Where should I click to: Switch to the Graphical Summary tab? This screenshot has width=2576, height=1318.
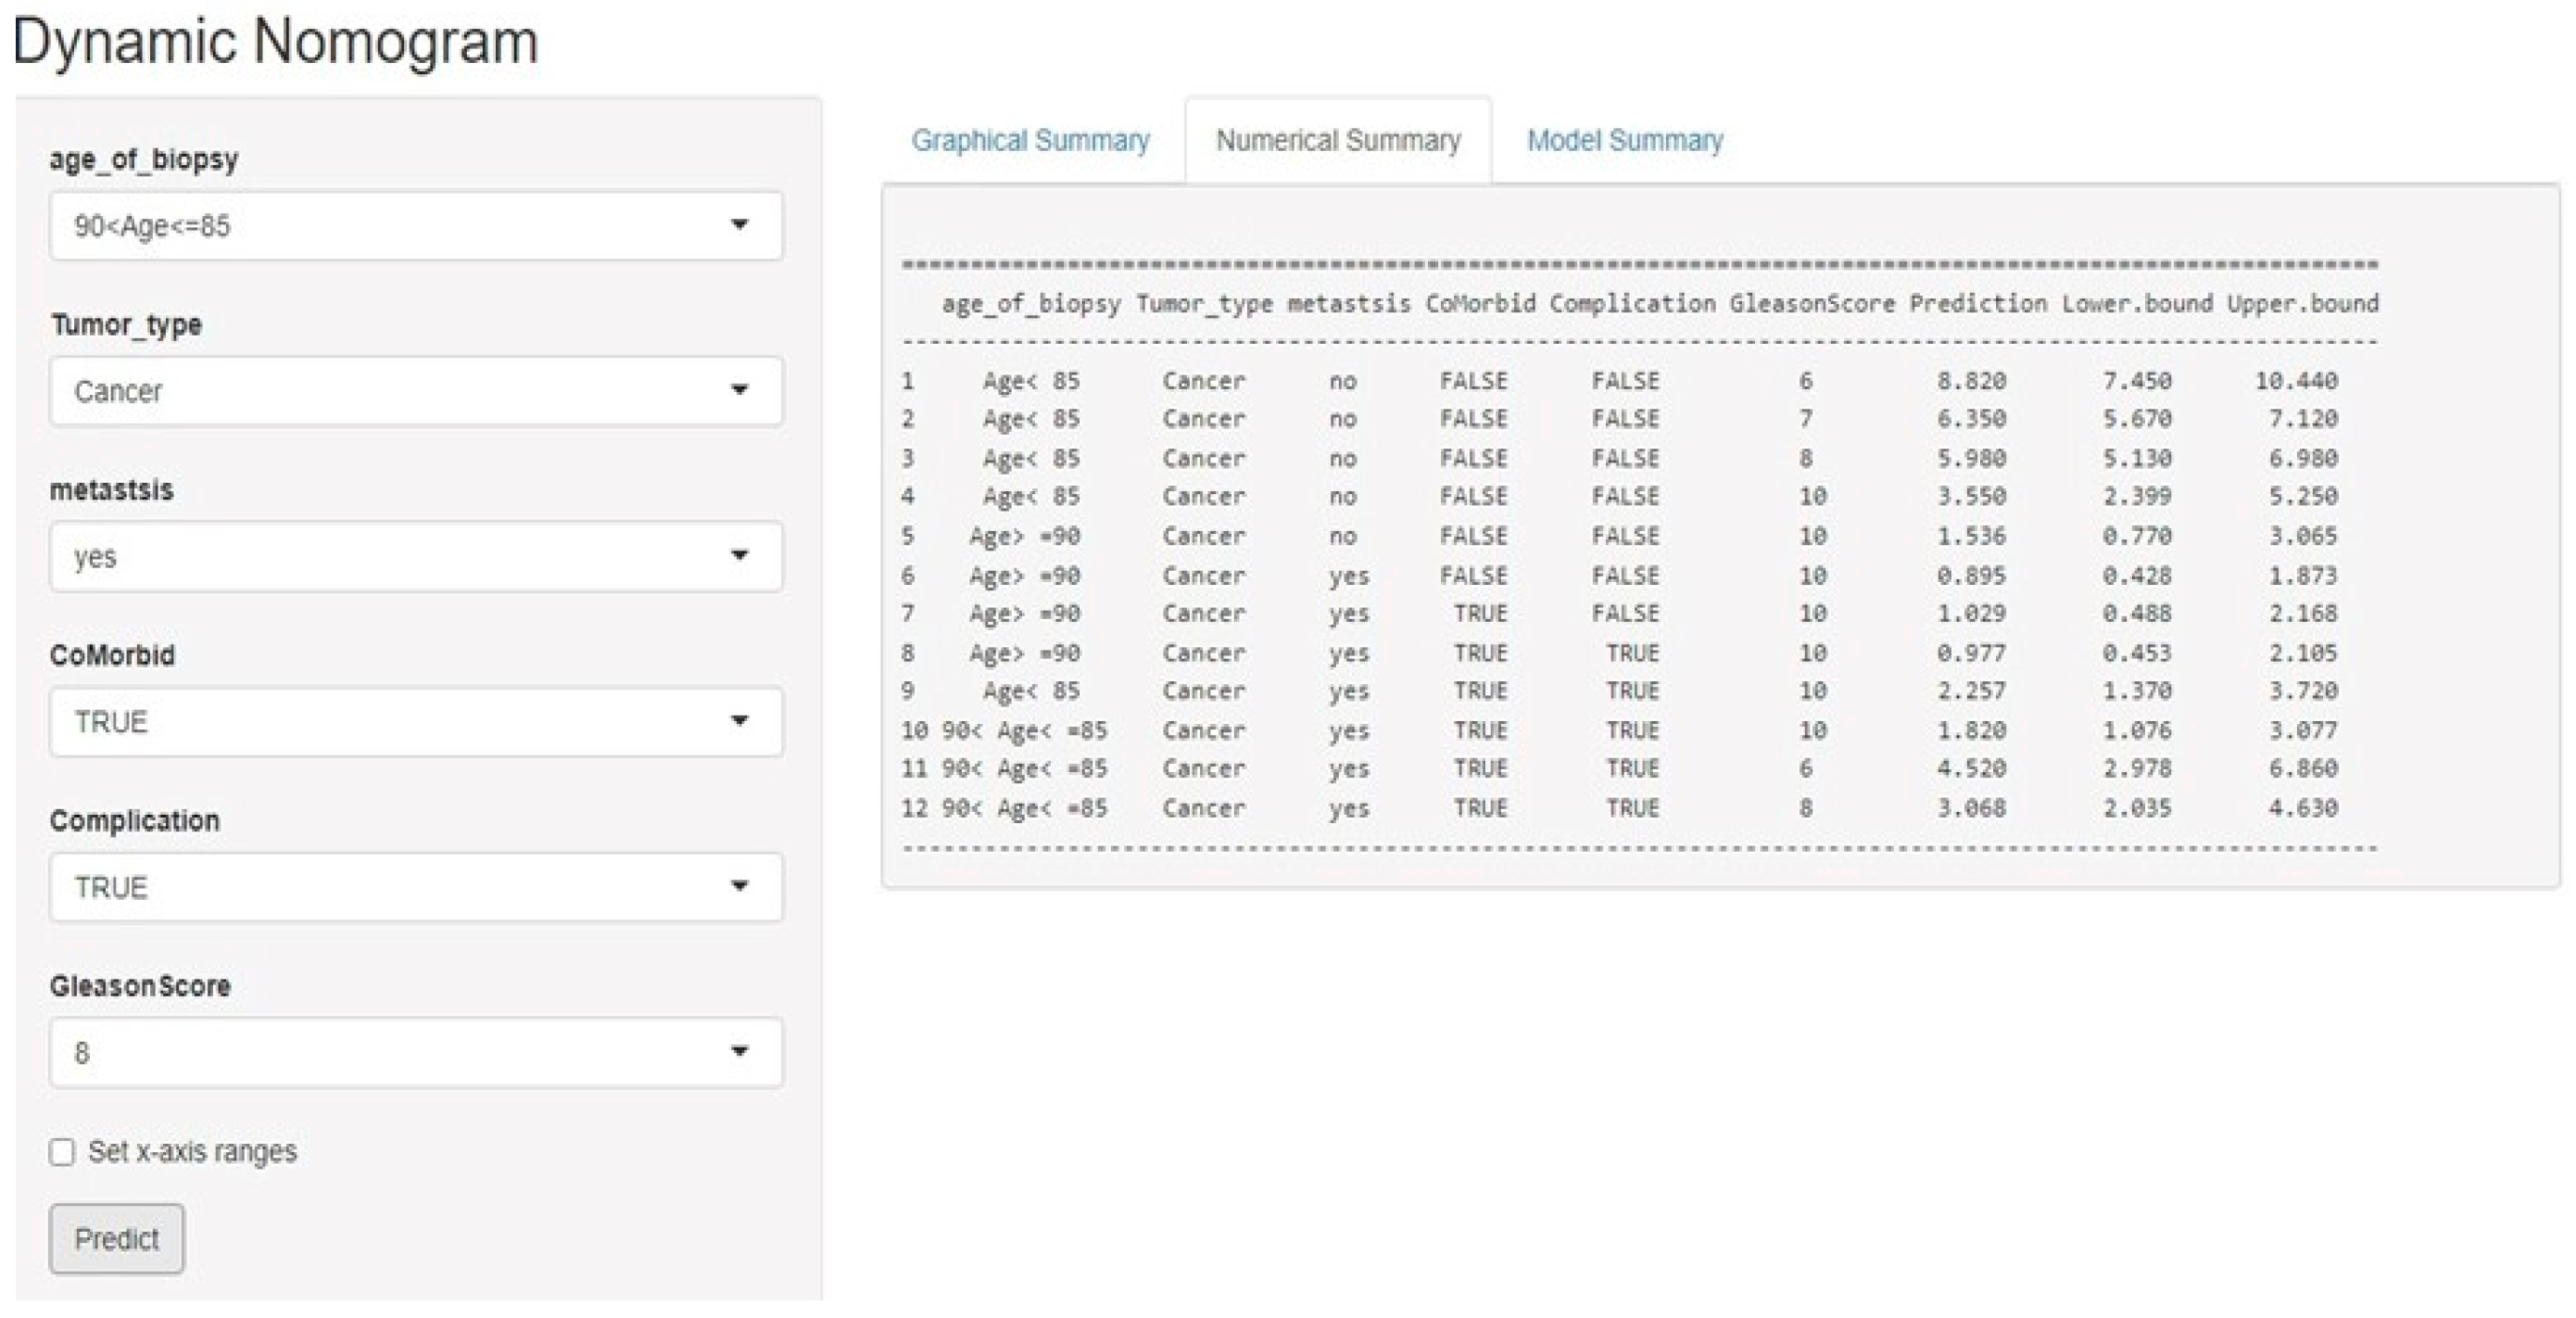pos(1030,140)
